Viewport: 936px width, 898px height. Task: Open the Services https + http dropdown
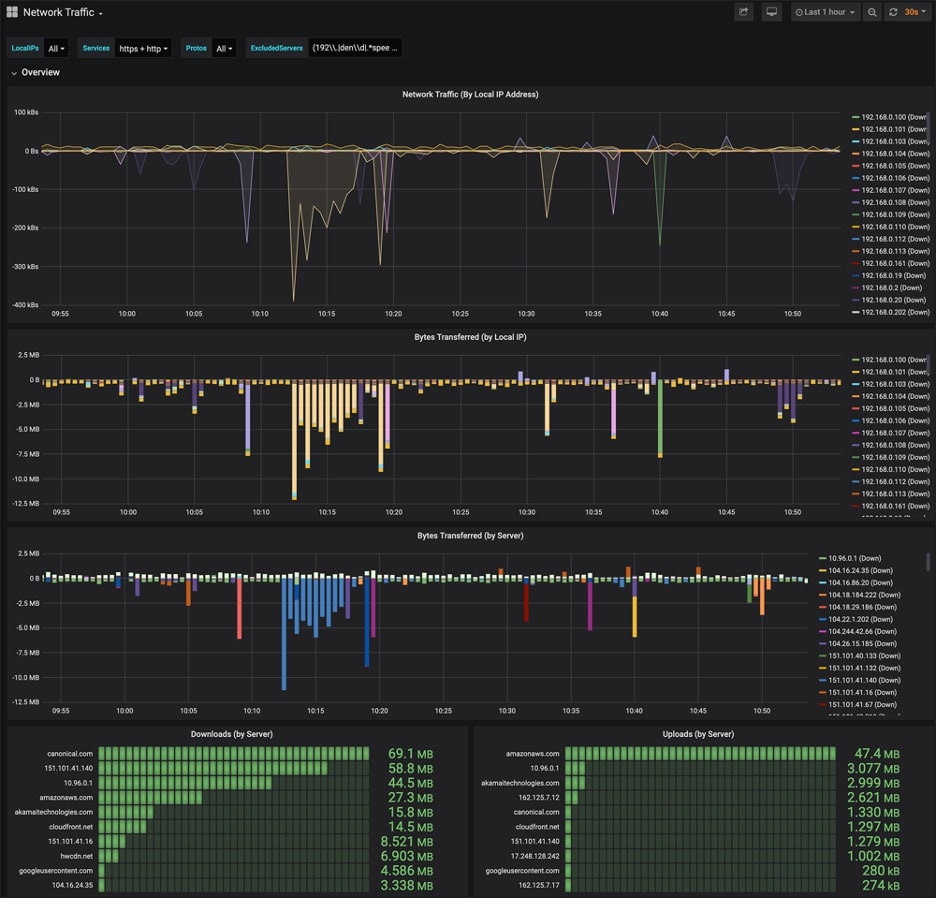(143, 48)
